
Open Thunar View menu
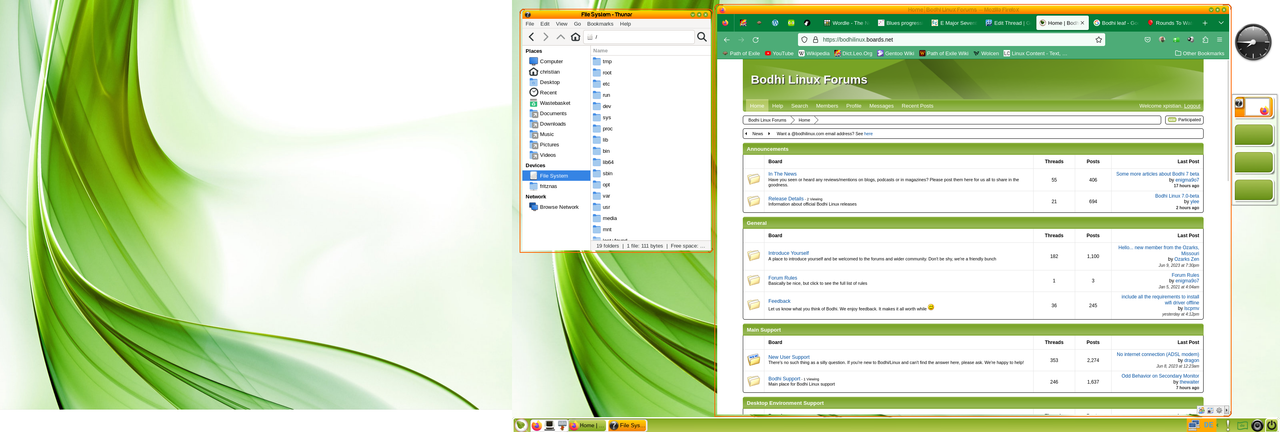pos(561,23)
